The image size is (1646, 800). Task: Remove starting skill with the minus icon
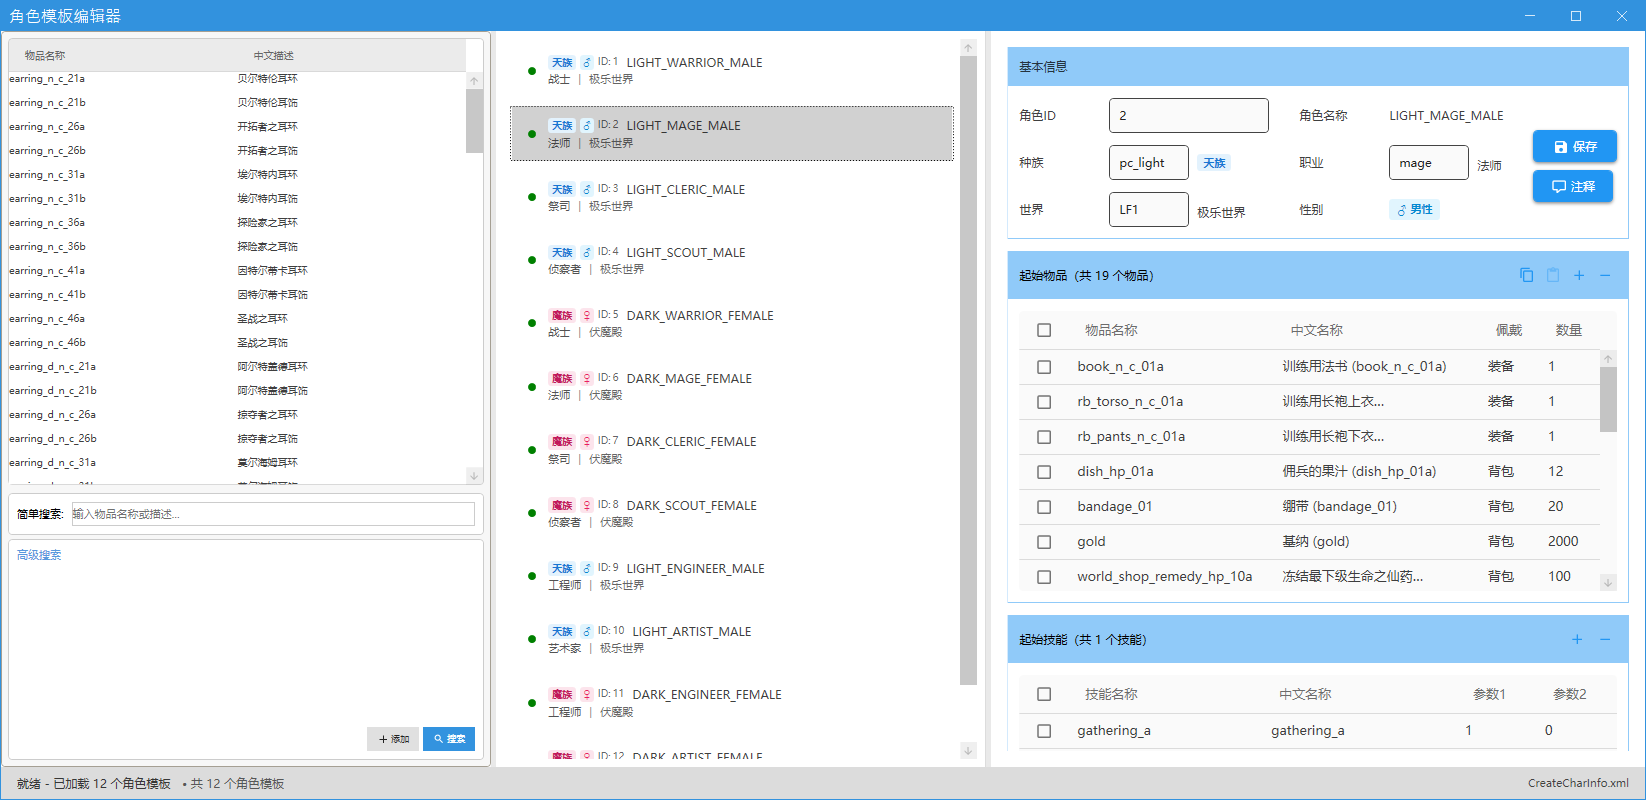tap(1605, 639)
